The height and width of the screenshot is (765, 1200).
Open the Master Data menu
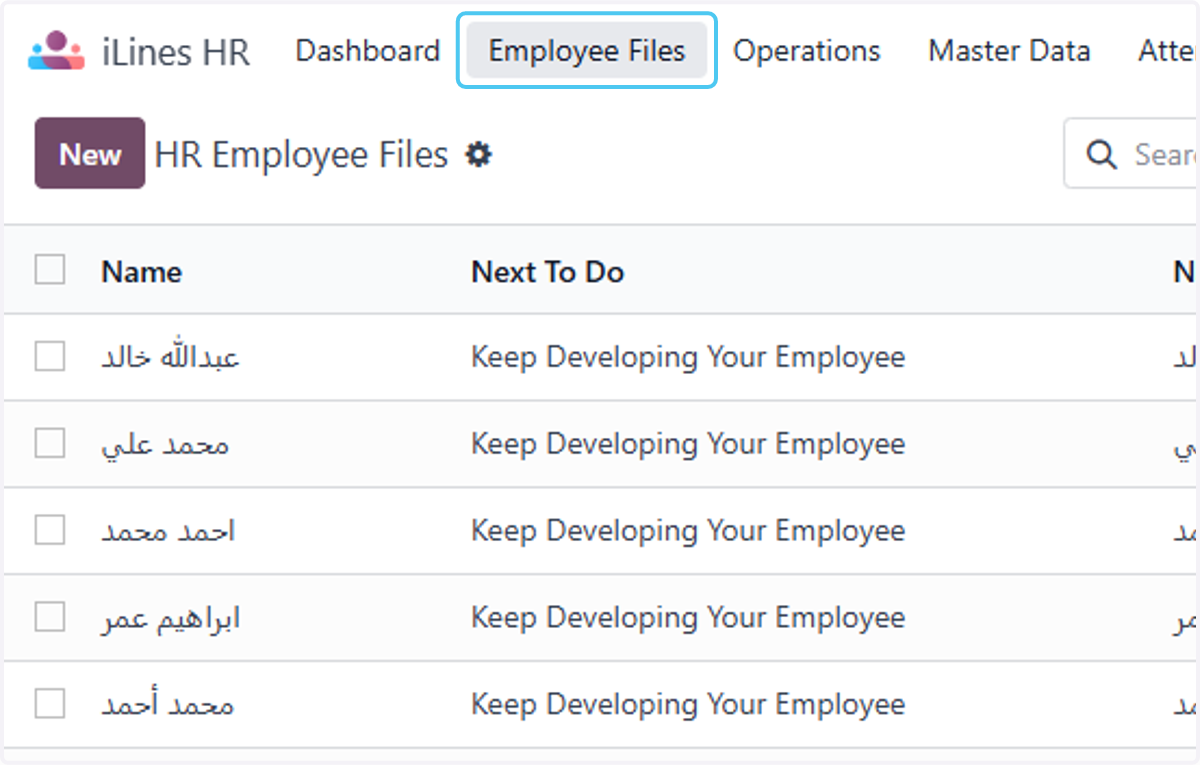click(1009, 51)
